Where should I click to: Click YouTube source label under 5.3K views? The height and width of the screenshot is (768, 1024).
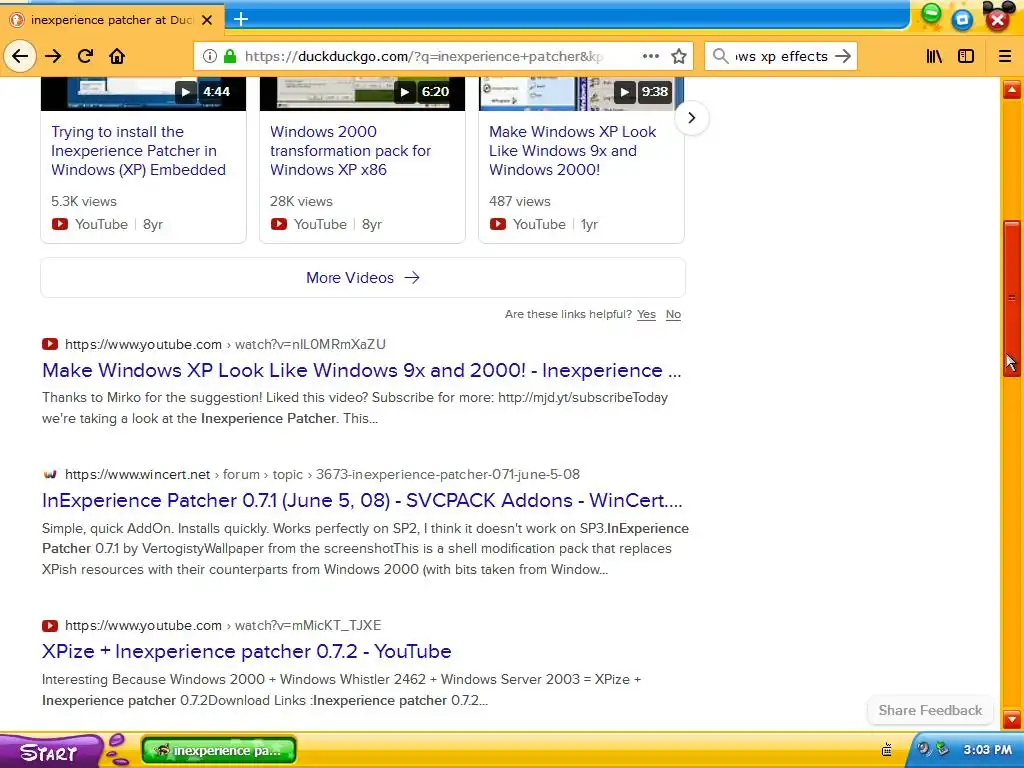point(101,224)
